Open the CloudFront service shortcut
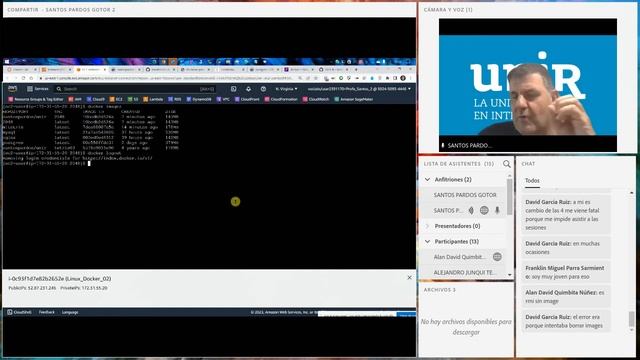Viewport: 640px width, 360px height. (247, 99)
